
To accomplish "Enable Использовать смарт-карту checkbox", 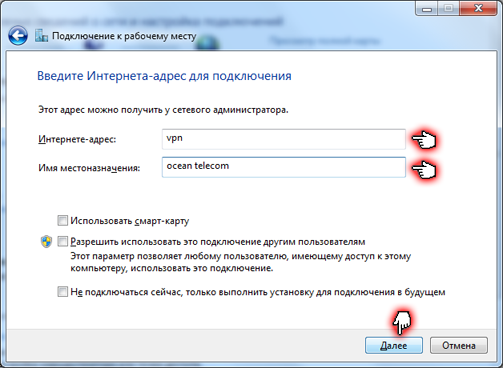I will [62, 220].
